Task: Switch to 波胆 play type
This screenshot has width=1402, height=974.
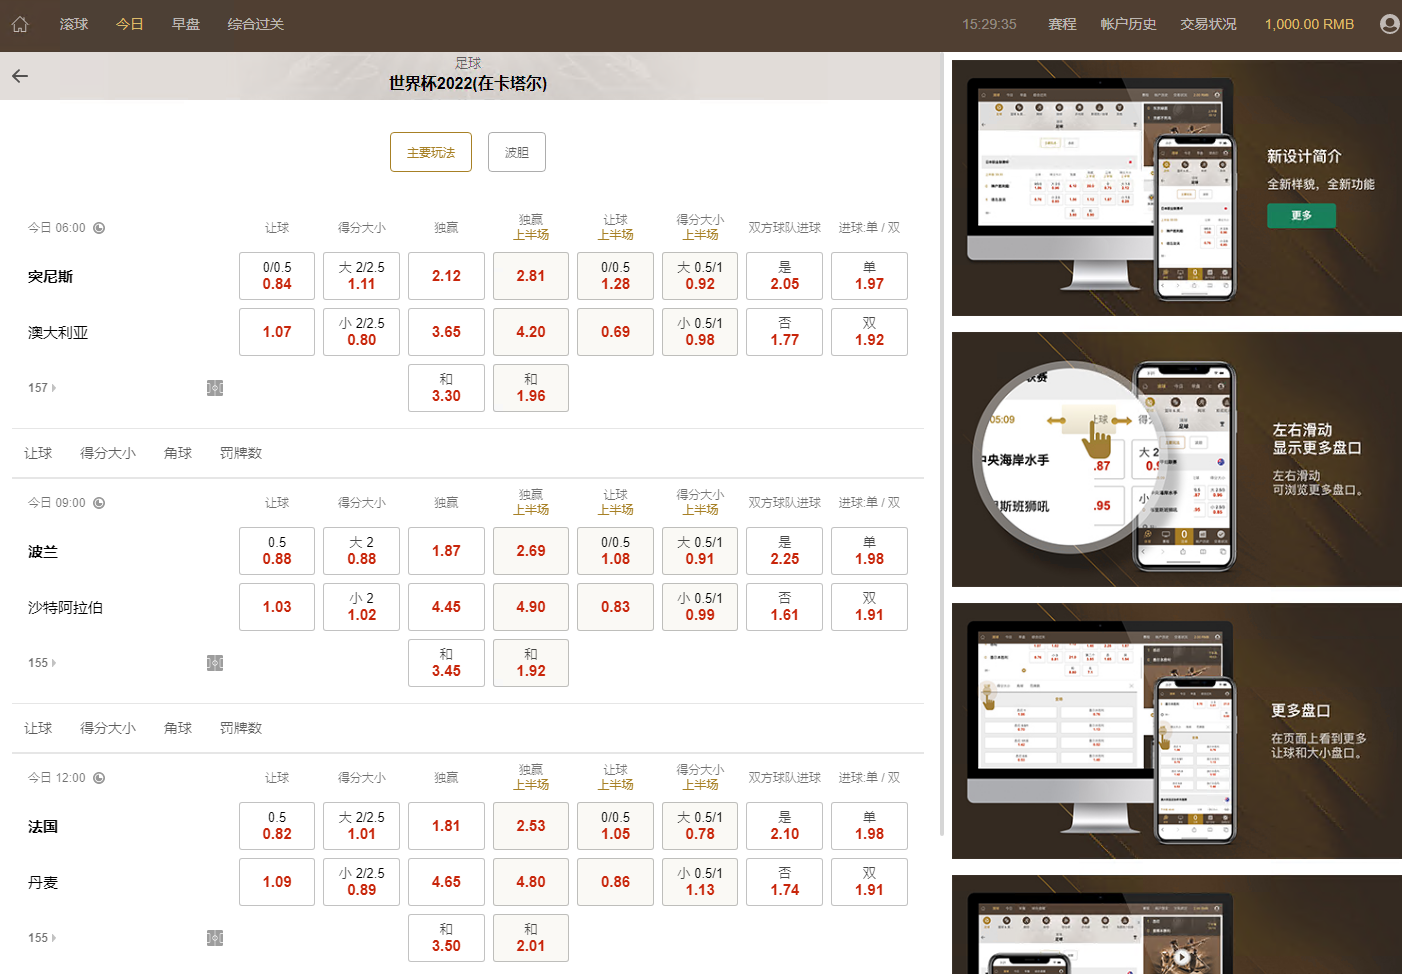Action: (x=517, y=152)
